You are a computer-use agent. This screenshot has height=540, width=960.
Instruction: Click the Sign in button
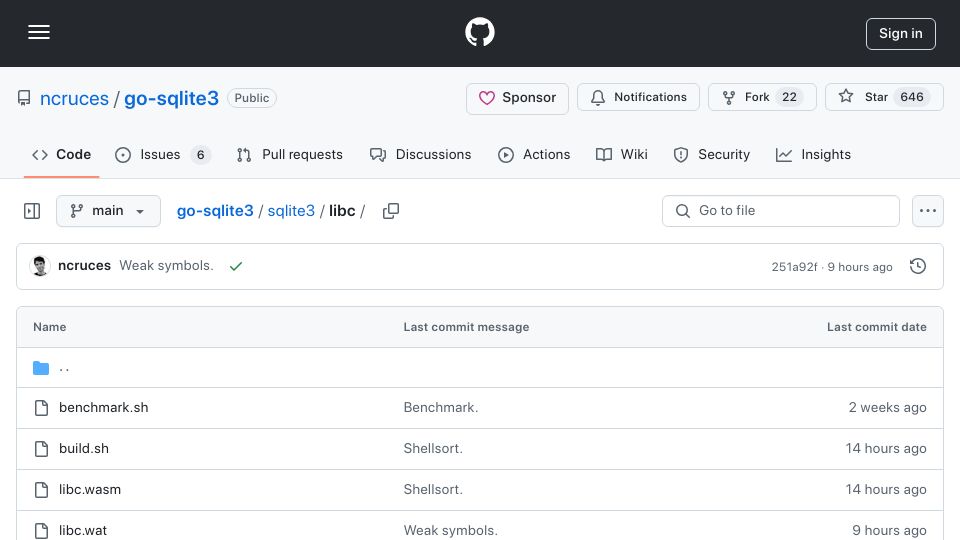(x=901, y=34)
